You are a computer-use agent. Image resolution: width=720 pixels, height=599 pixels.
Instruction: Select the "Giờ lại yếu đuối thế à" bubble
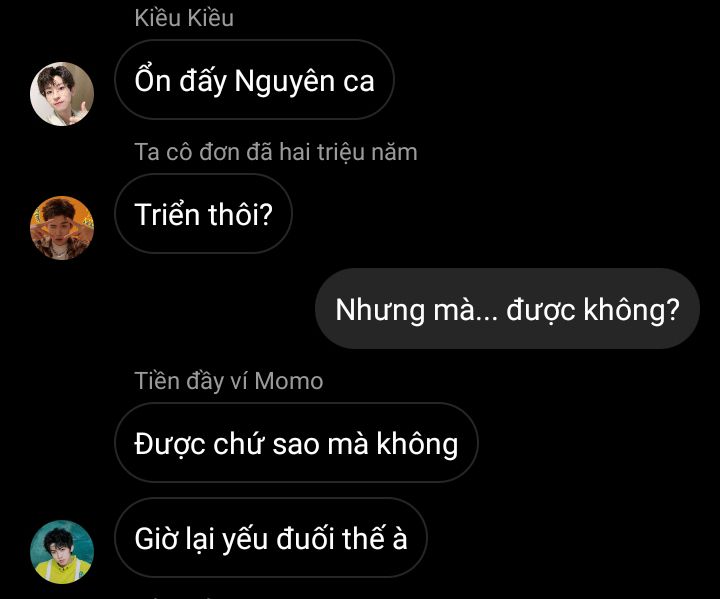[x=270, y=538]
